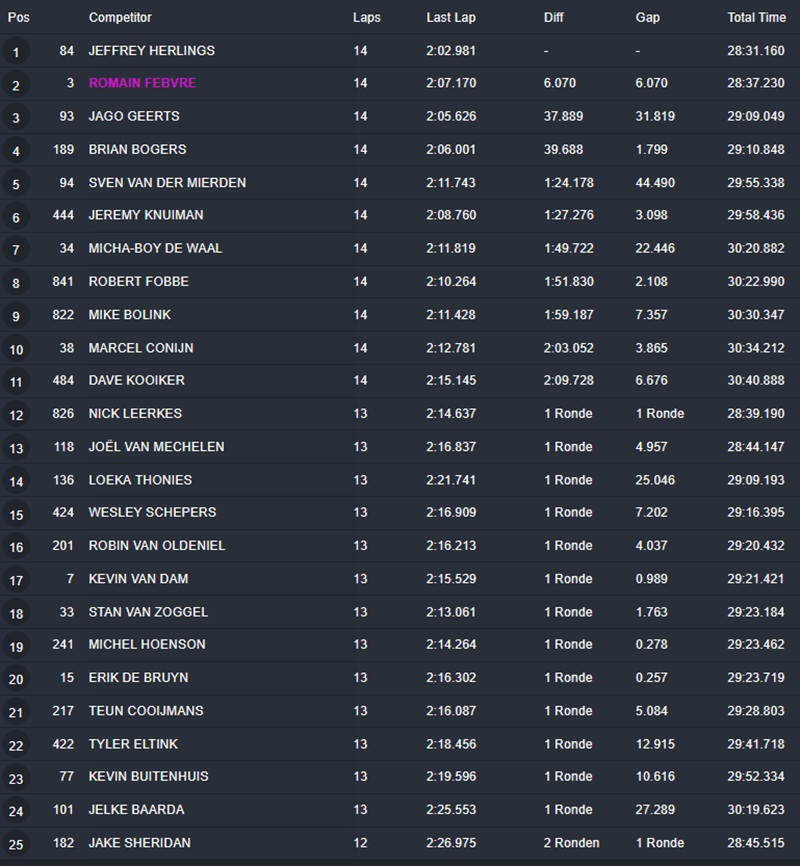Click the Diff column header
The width and height of the screenshot is (800, 866).
(x=554, y=18)
